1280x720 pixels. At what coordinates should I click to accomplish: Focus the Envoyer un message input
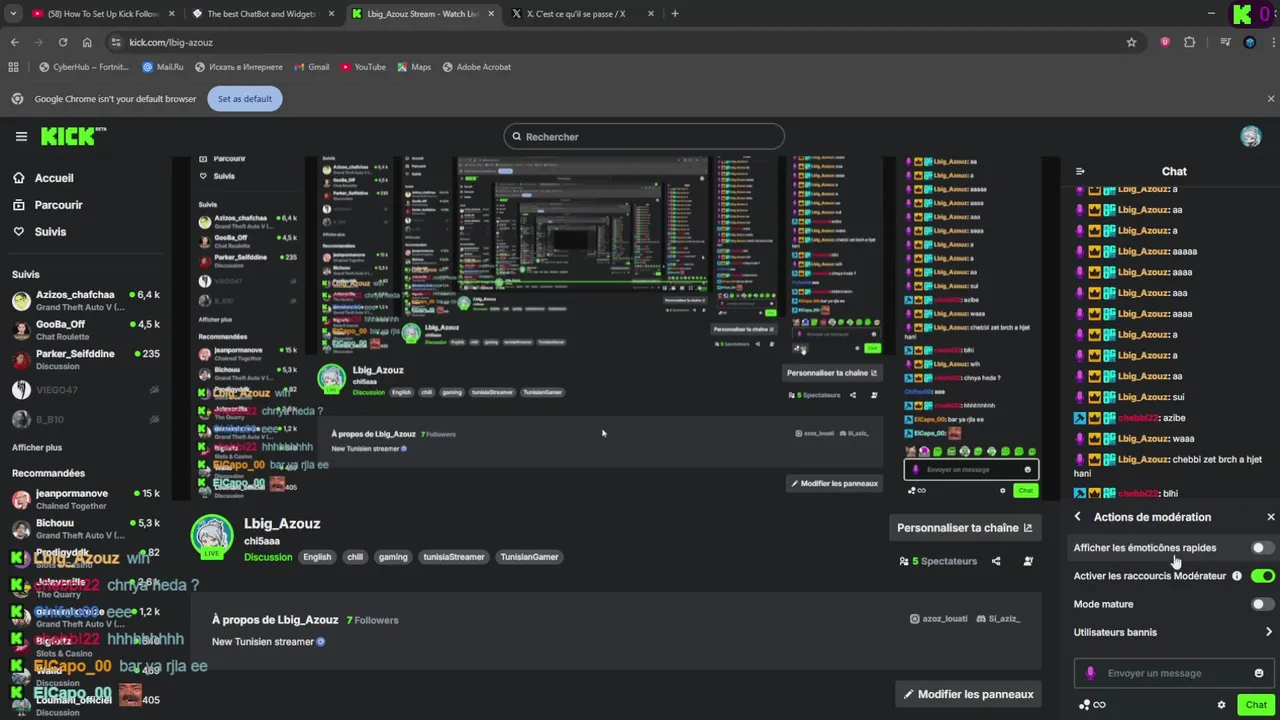[x=1174, y=673]
